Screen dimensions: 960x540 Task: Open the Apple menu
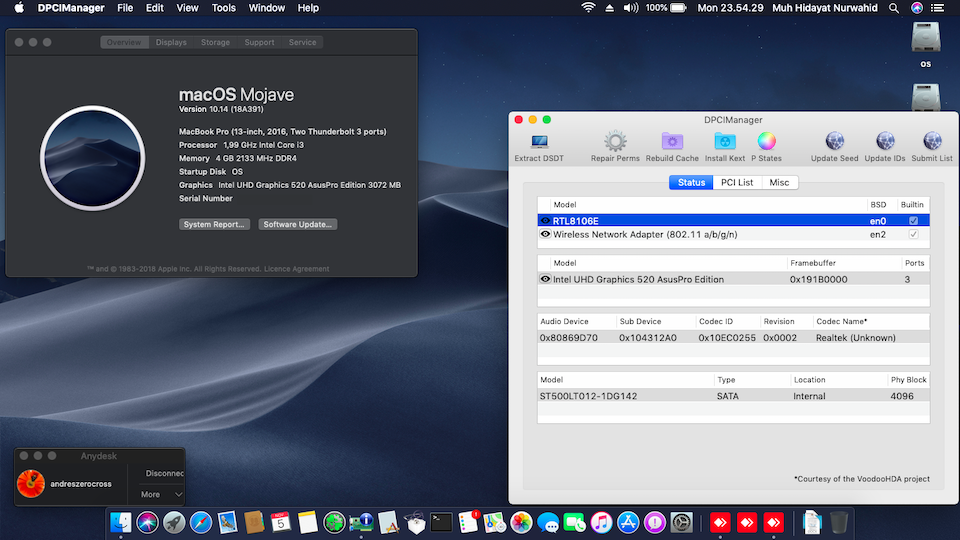pyautogui.click(x=19, y=8)
